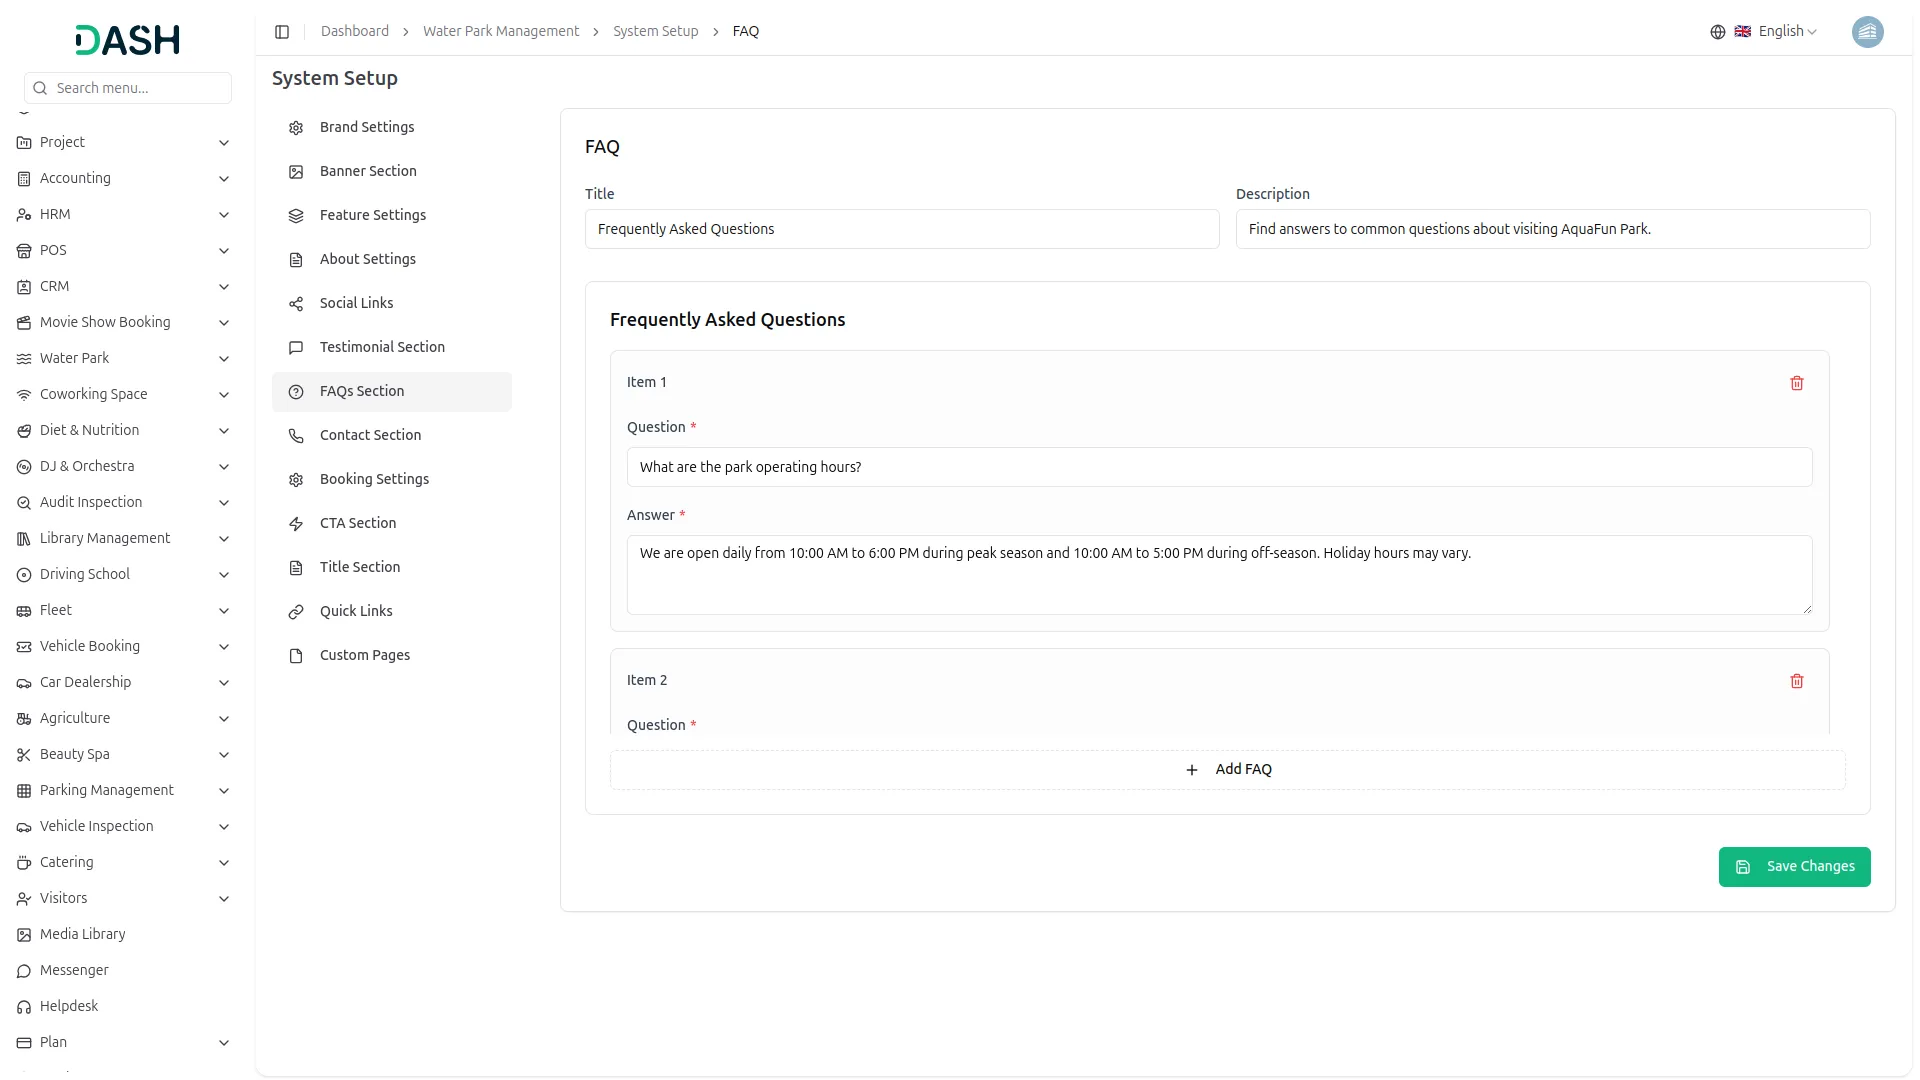1920x1080 pixels.
Task: Open Testimonial Section settings
Action: pos(392,348)
